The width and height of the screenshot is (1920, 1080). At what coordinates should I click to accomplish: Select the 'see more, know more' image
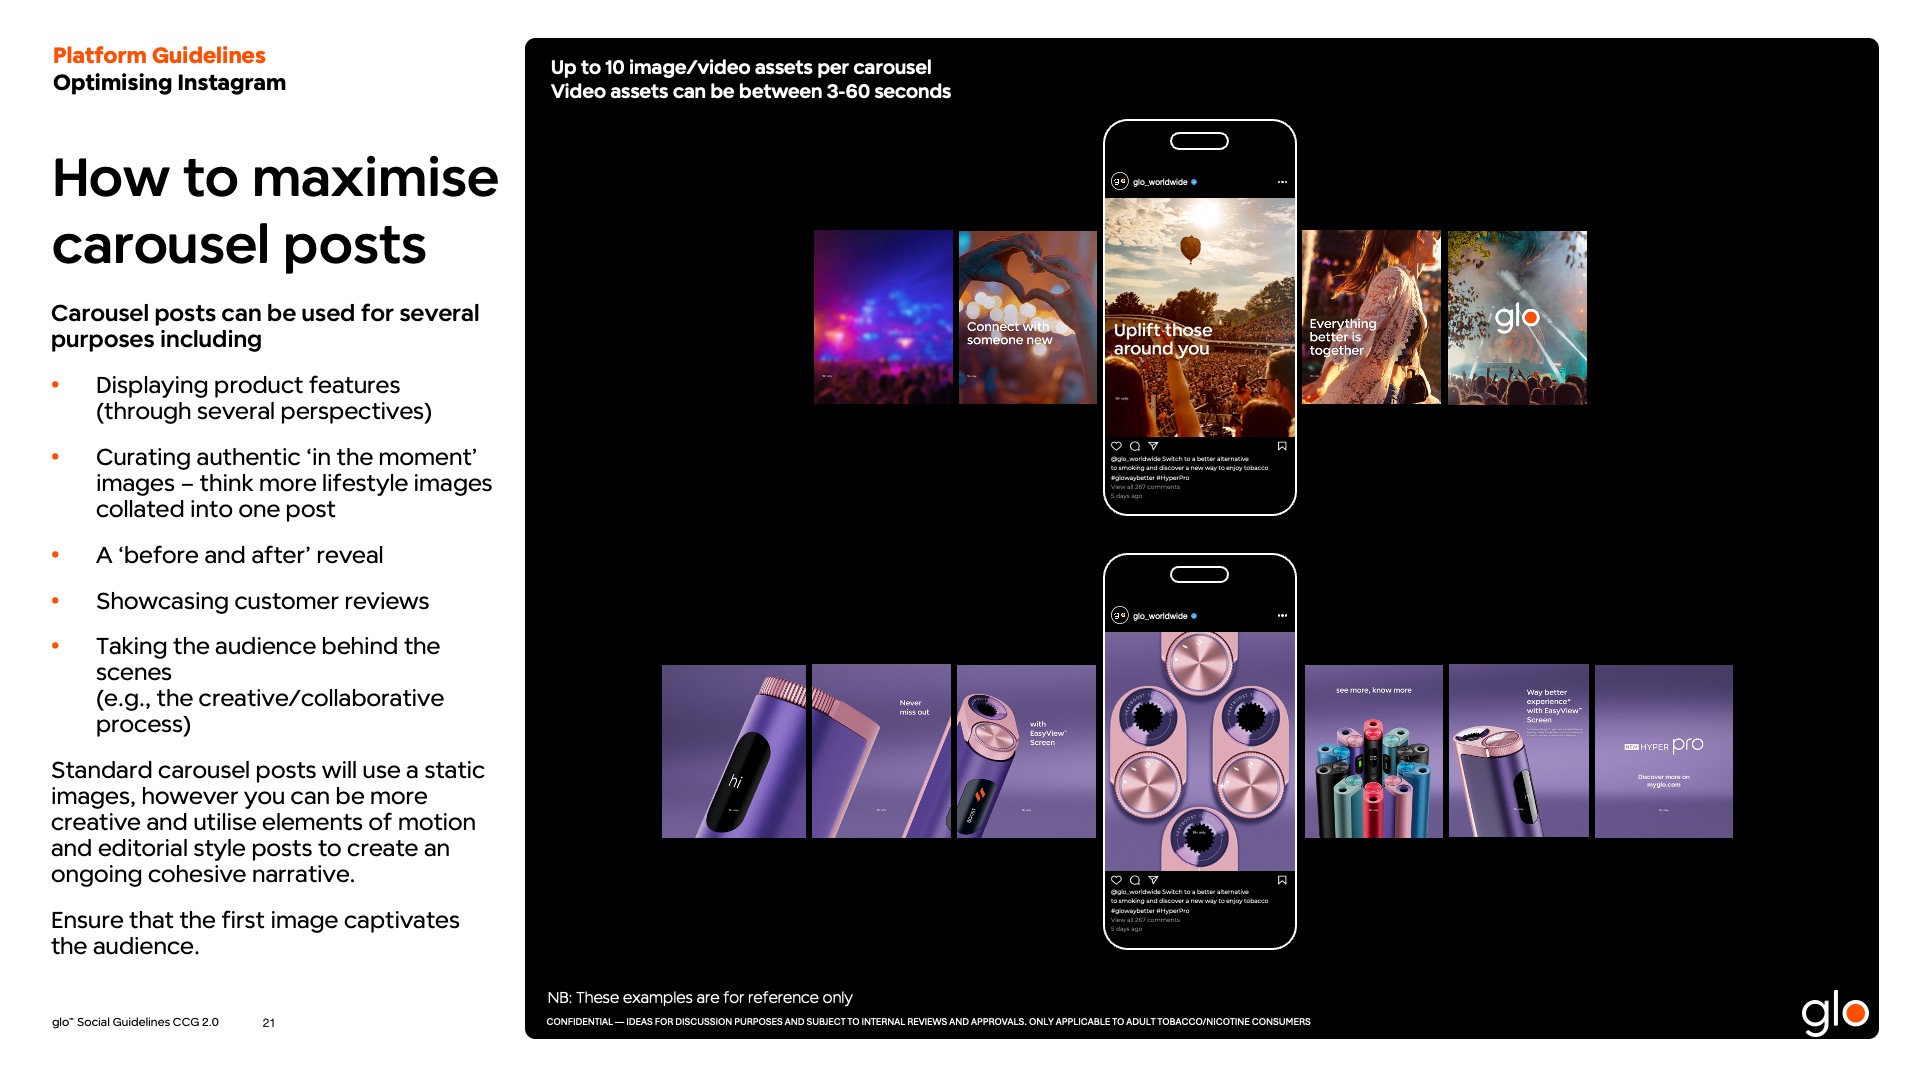click(x=1373, y=751)
